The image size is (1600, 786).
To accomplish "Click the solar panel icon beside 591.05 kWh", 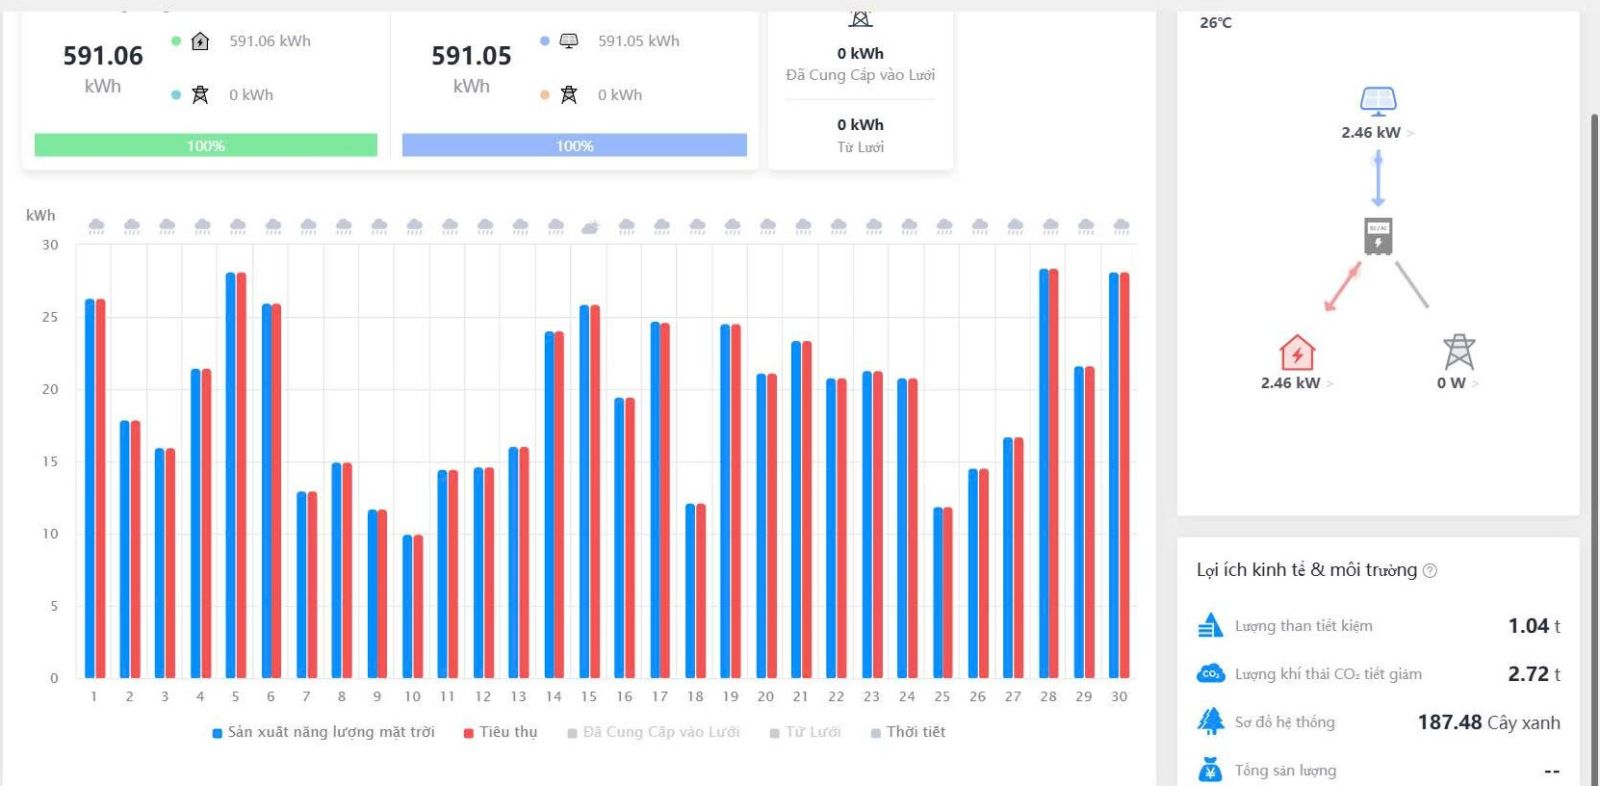I will (569, 41).
